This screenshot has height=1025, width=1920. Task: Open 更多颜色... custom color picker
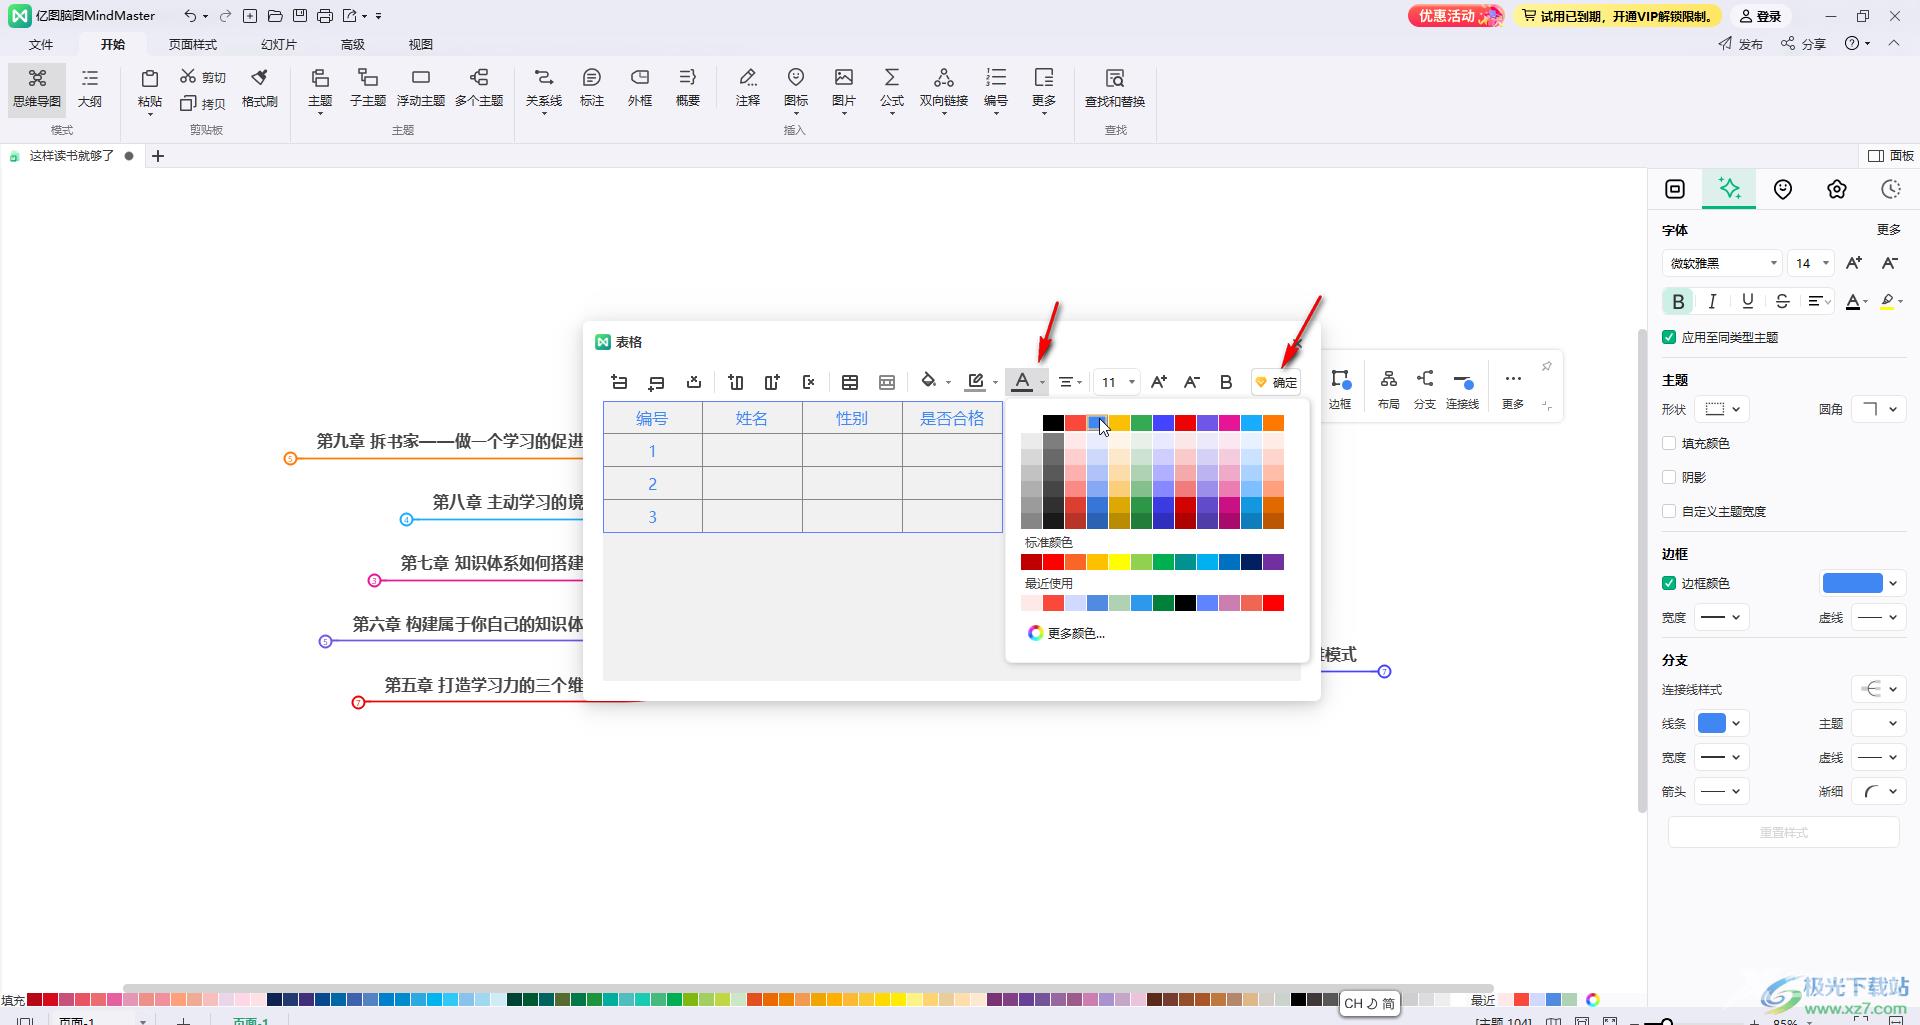click(1066, 633)
